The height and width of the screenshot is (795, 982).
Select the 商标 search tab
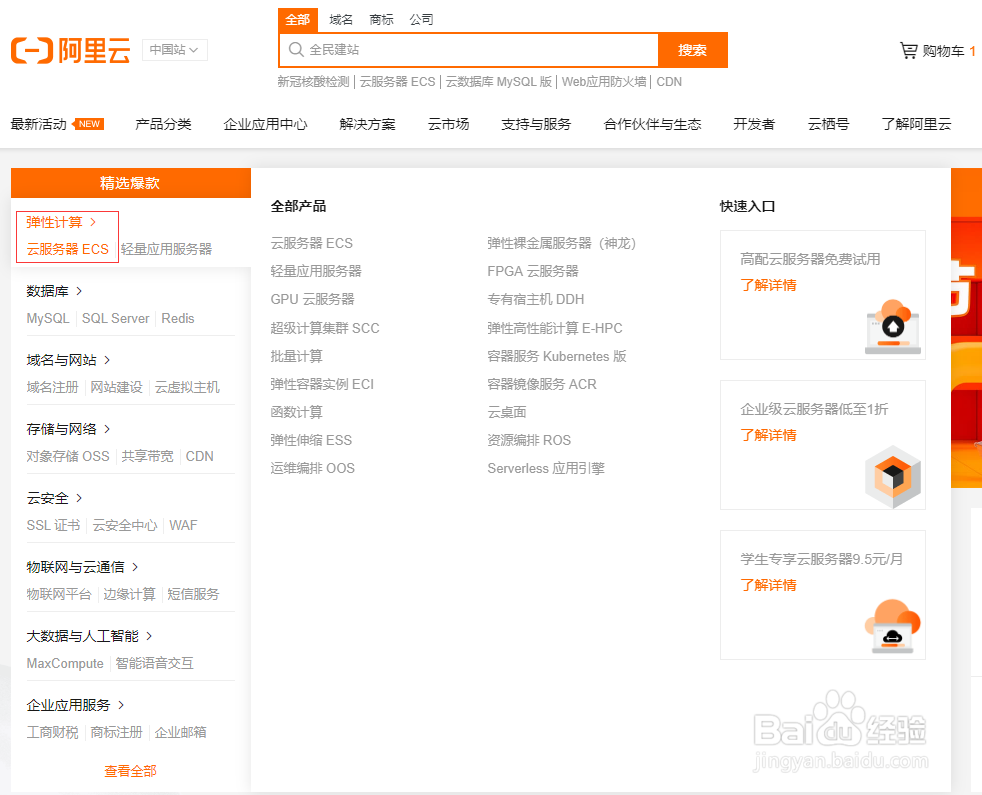pos(381,19)
